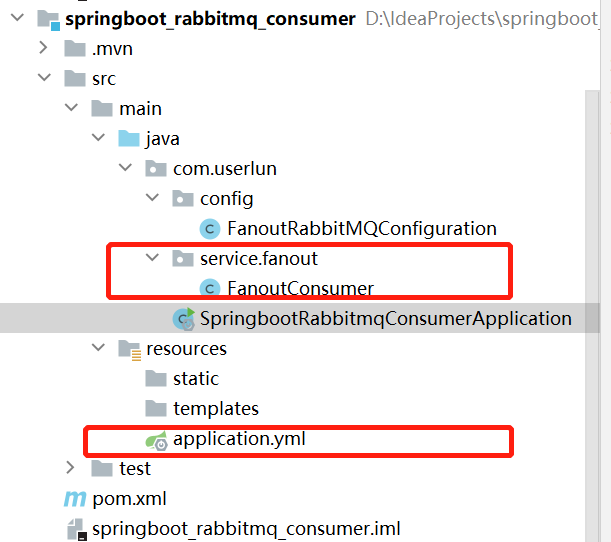The width and height of the screenshot is (611, 542).
Task: Click the main folder icon
Action: [102, 108]
